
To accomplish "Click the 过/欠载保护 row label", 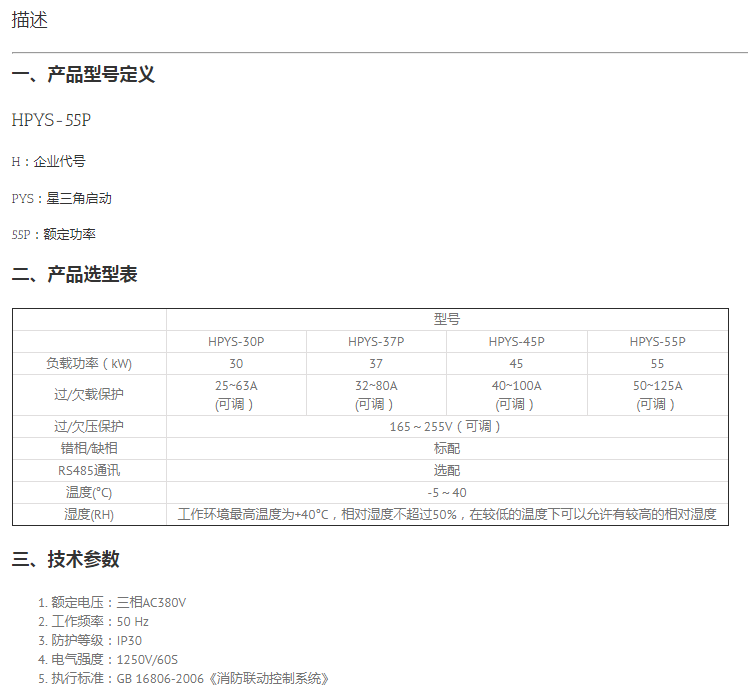I will click(x=89, y=395).
